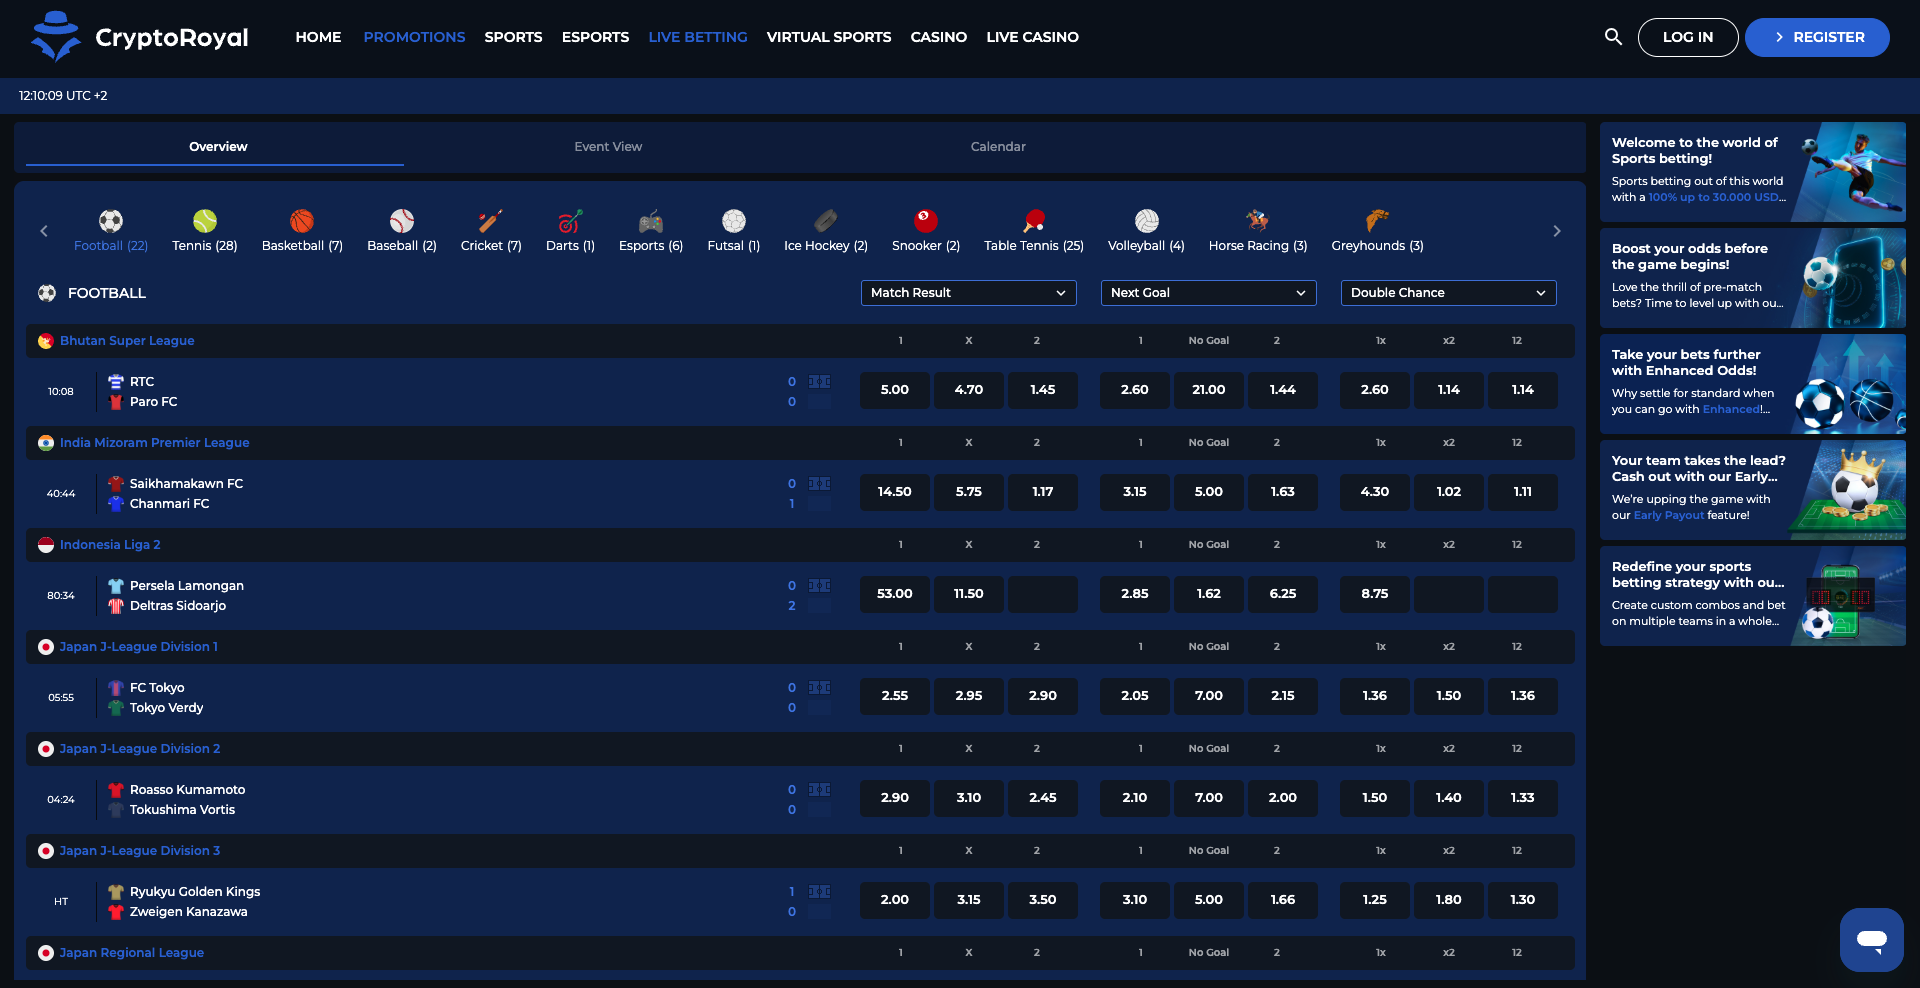Open Early Payout promo banner
This screenshot has width=1920, height=988.
pos(1753,490)
